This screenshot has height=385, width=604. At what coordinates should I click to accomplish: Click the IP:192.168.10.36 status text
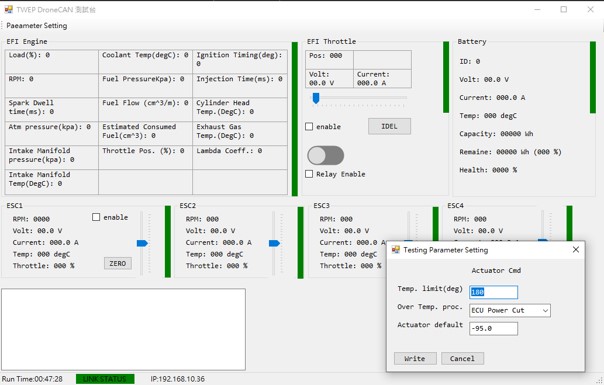[x=178, y=379]
